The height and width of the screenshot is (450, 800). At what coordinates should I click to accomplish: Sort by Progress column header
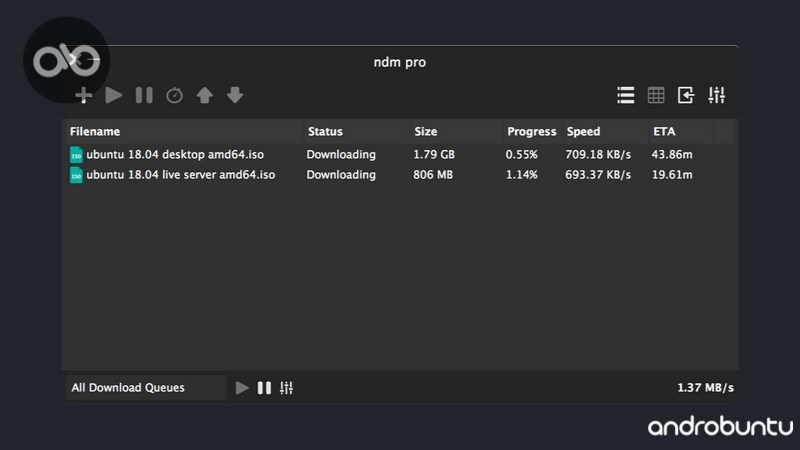pyautogui.click(x=531, y=132)
